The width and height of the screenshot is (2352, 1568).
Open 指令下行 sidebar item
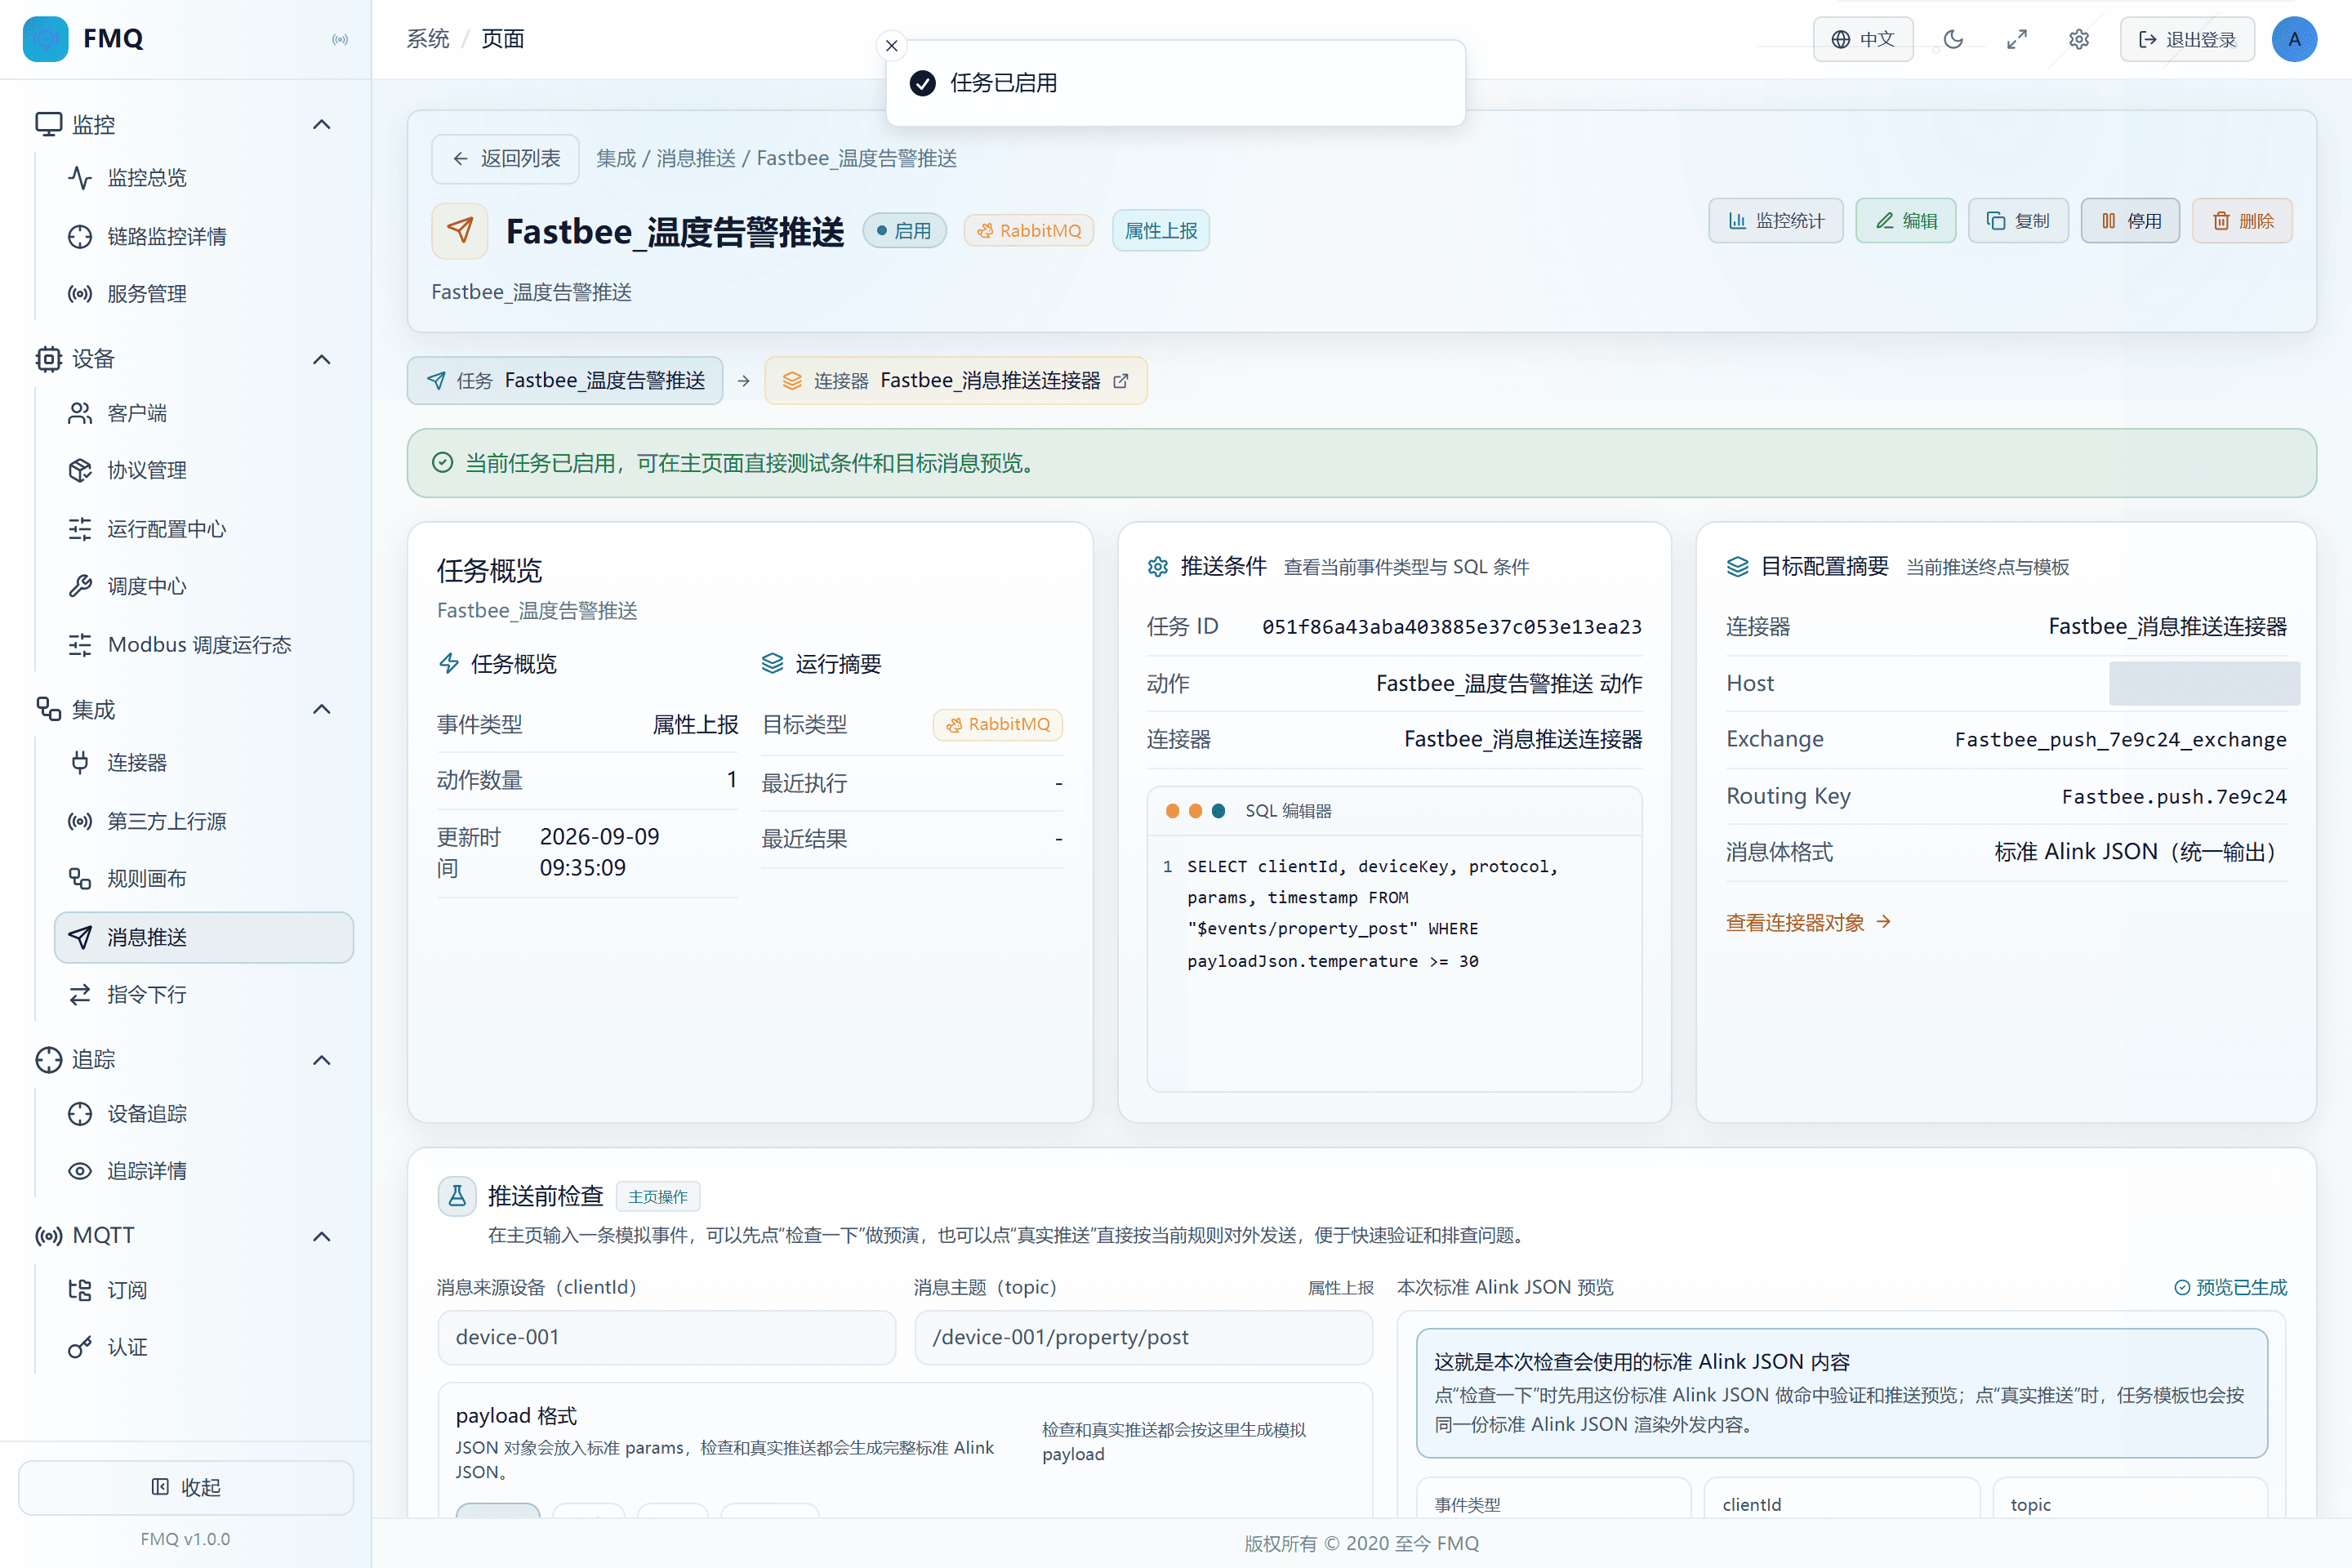click(203, 994)
